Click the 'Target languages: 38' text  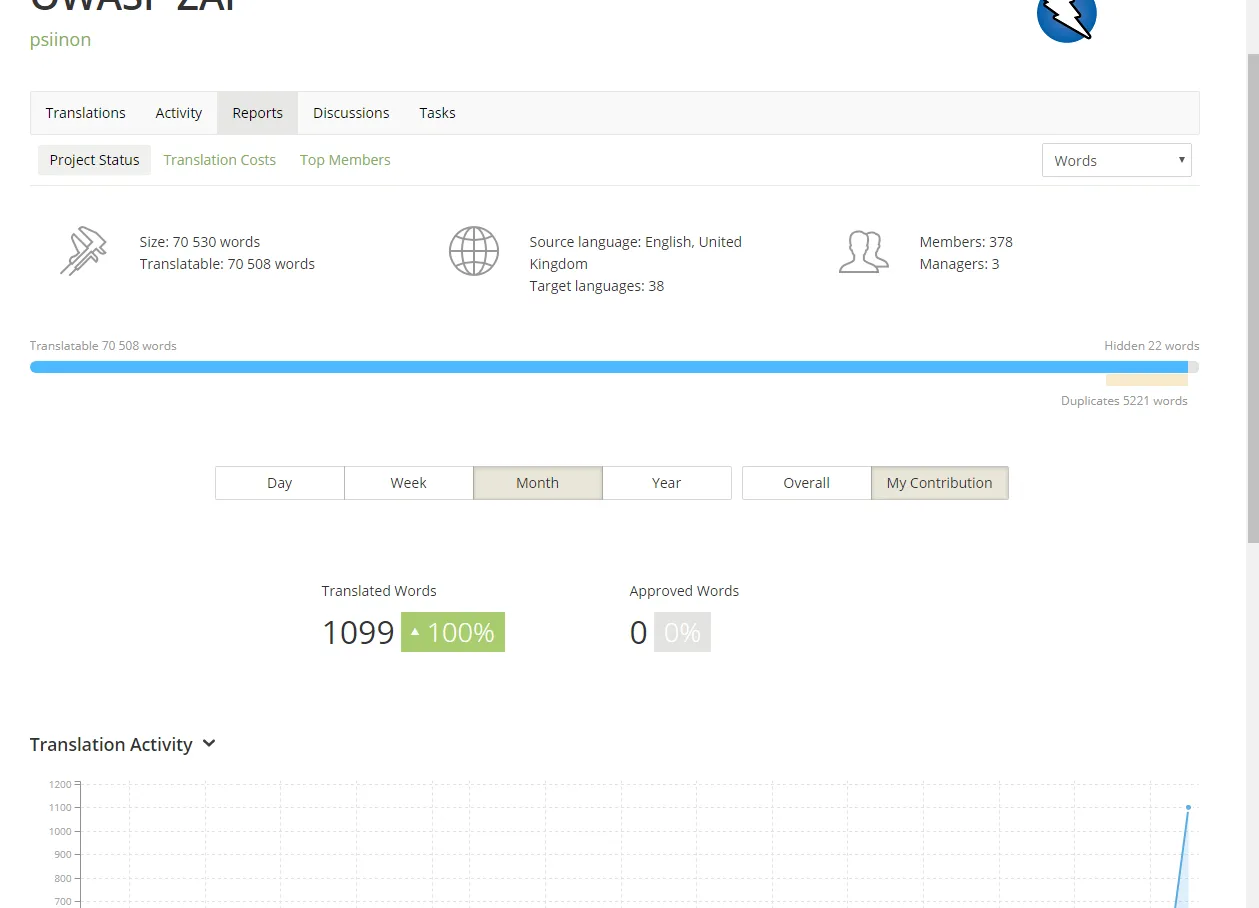[x=597, y=286]
